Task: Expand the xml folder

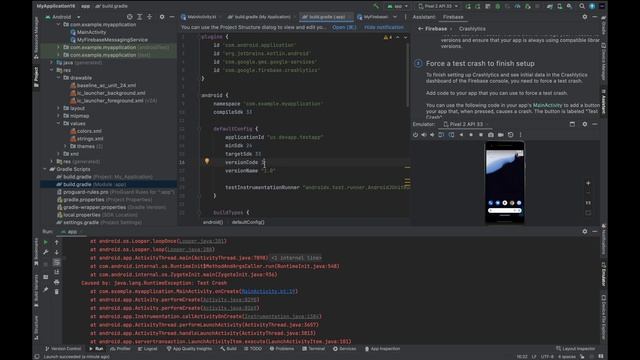Action: (x=59, y=154)
